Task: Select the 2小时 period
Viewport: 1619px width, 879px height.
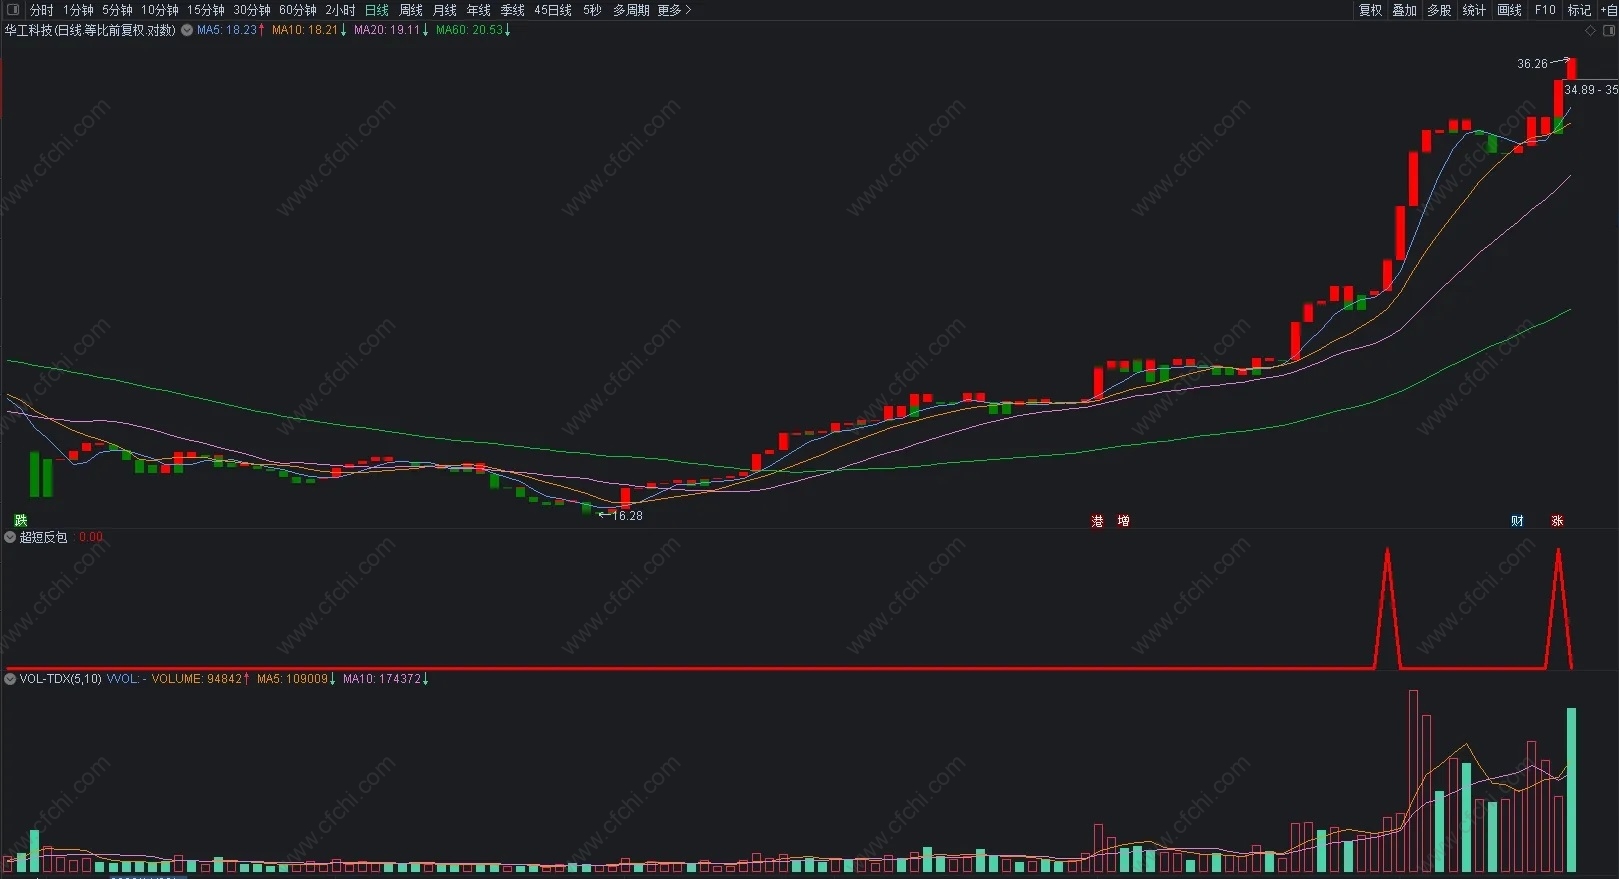Action: [340, 10]
